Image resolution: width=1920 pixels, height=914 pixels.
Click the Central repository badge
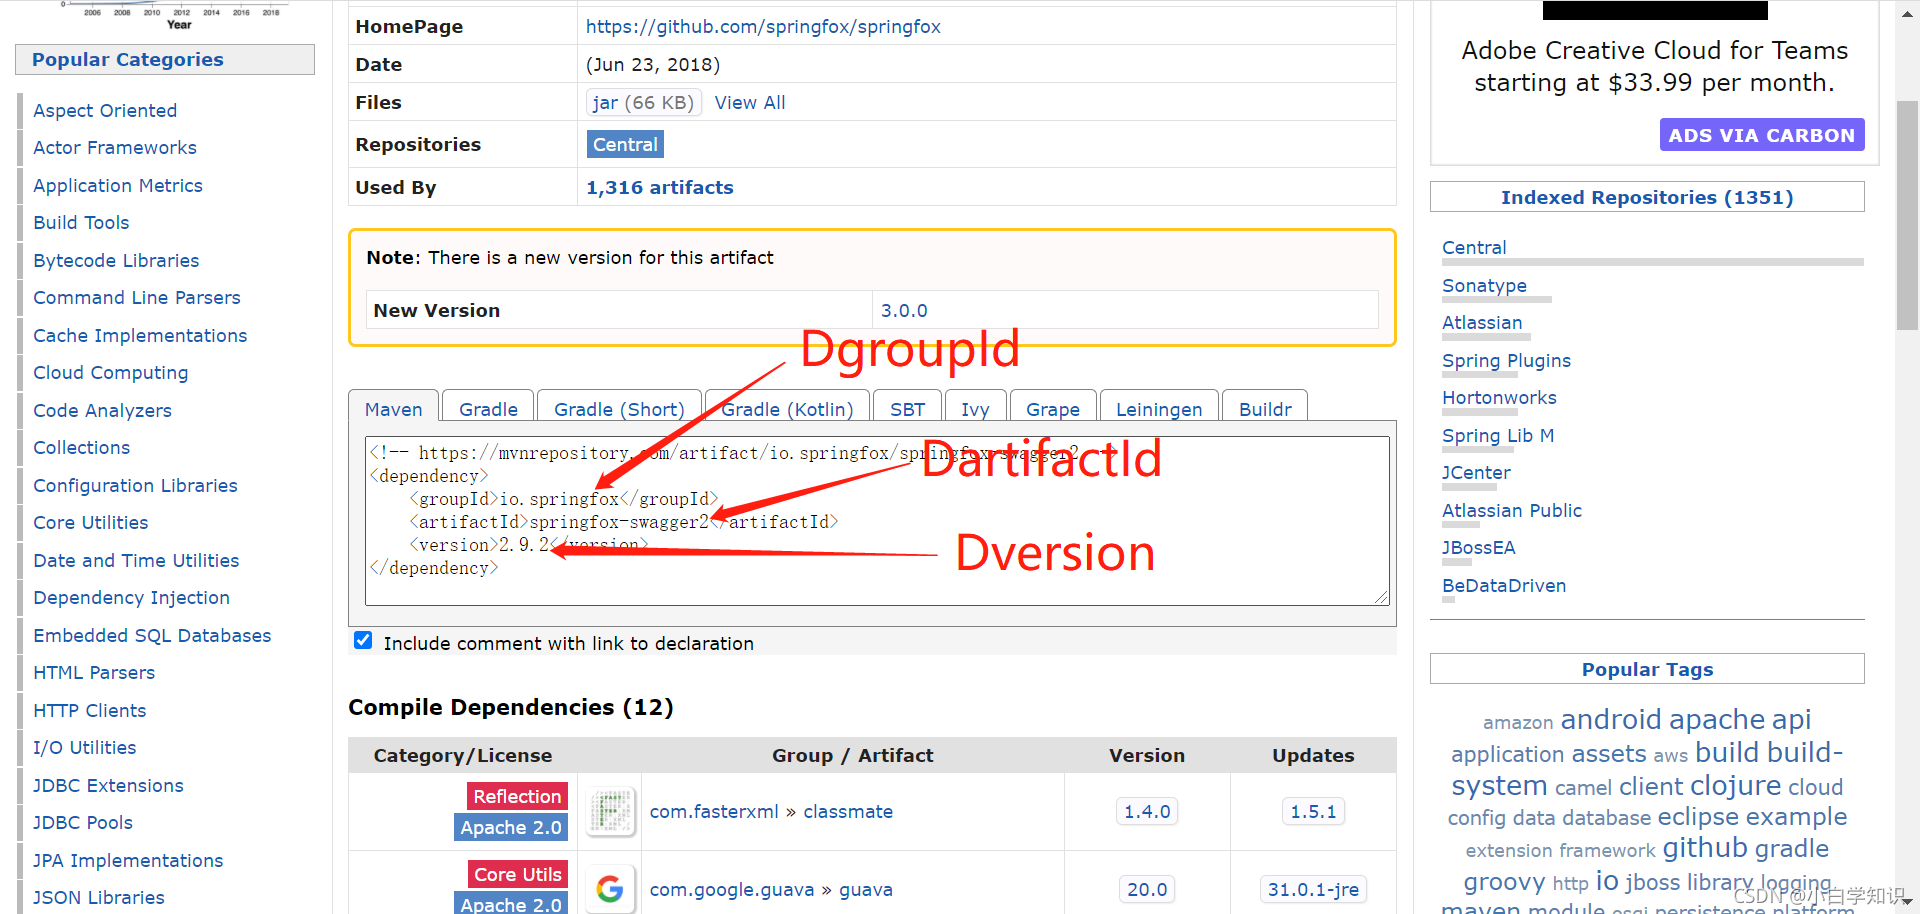[x=625, y=145]
